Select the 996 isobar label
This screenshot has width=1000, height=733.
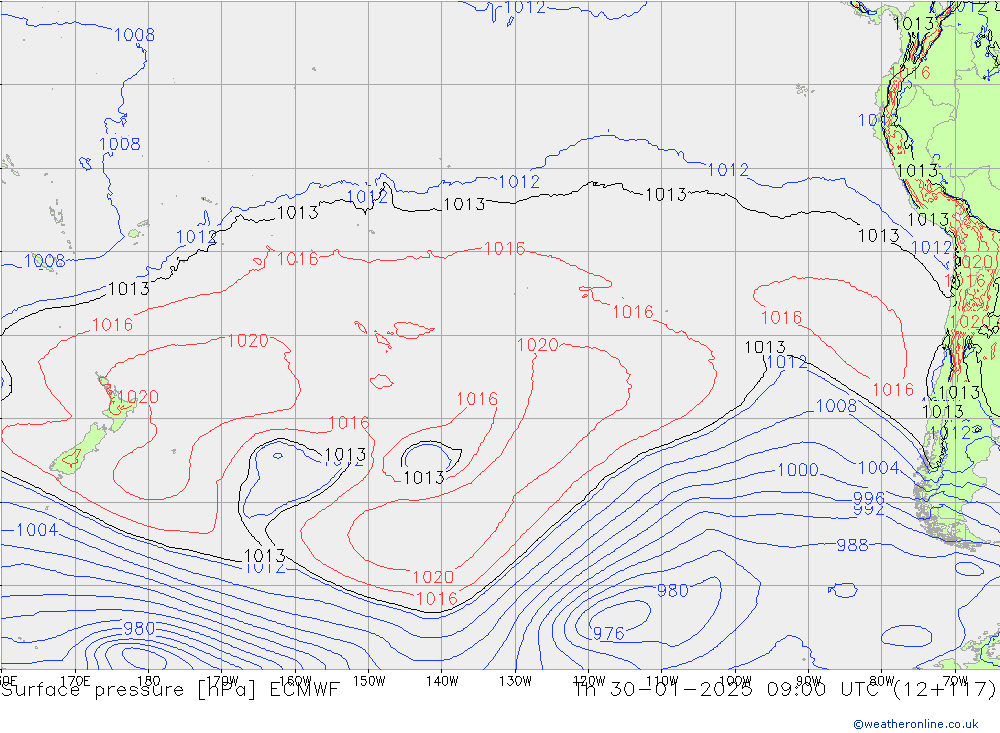click(x=868, y=498)
